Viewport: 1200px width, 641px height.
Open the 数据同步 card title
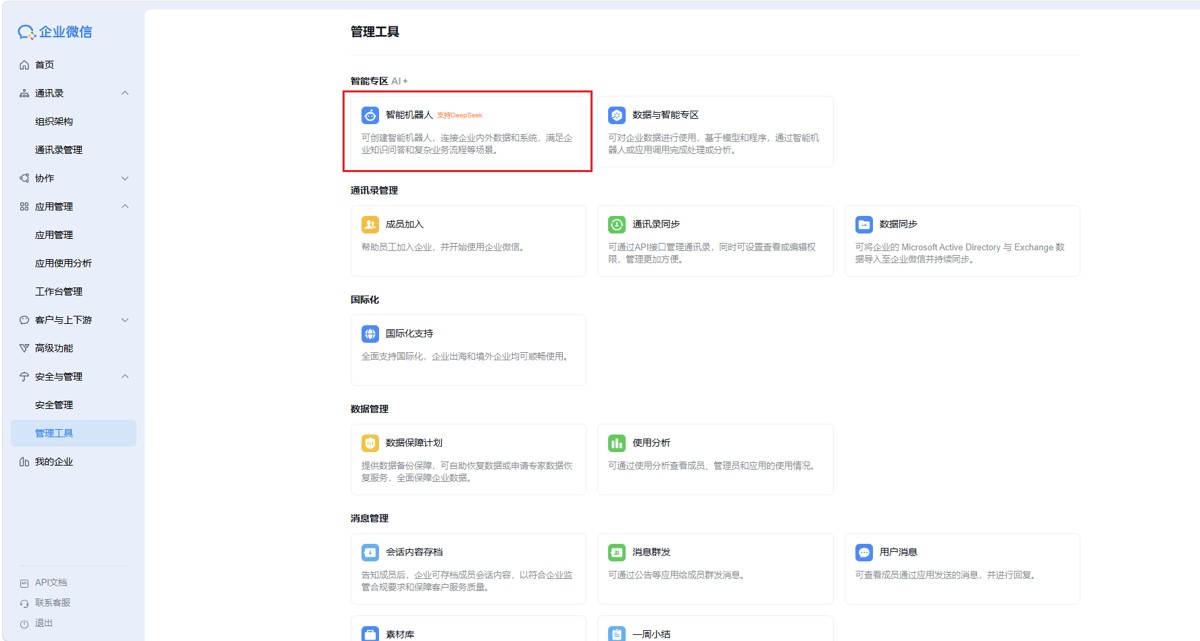click(x=898, y=225)
